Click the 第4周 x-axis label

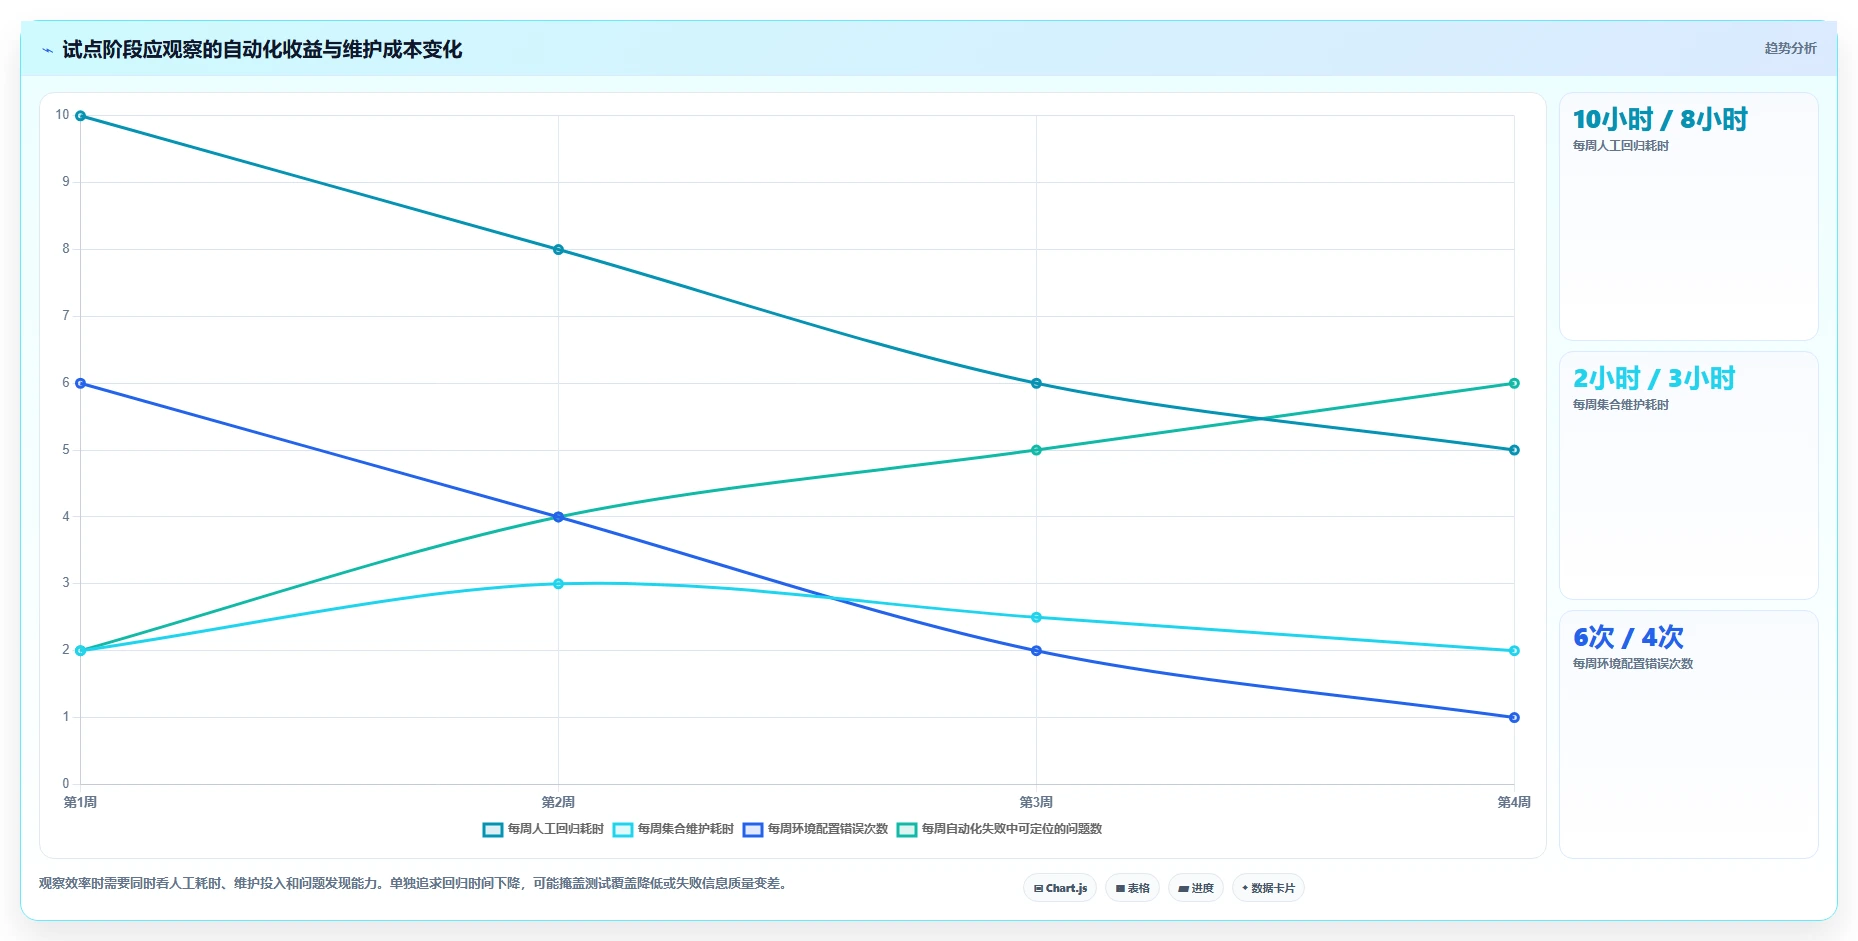(1514, 802)
